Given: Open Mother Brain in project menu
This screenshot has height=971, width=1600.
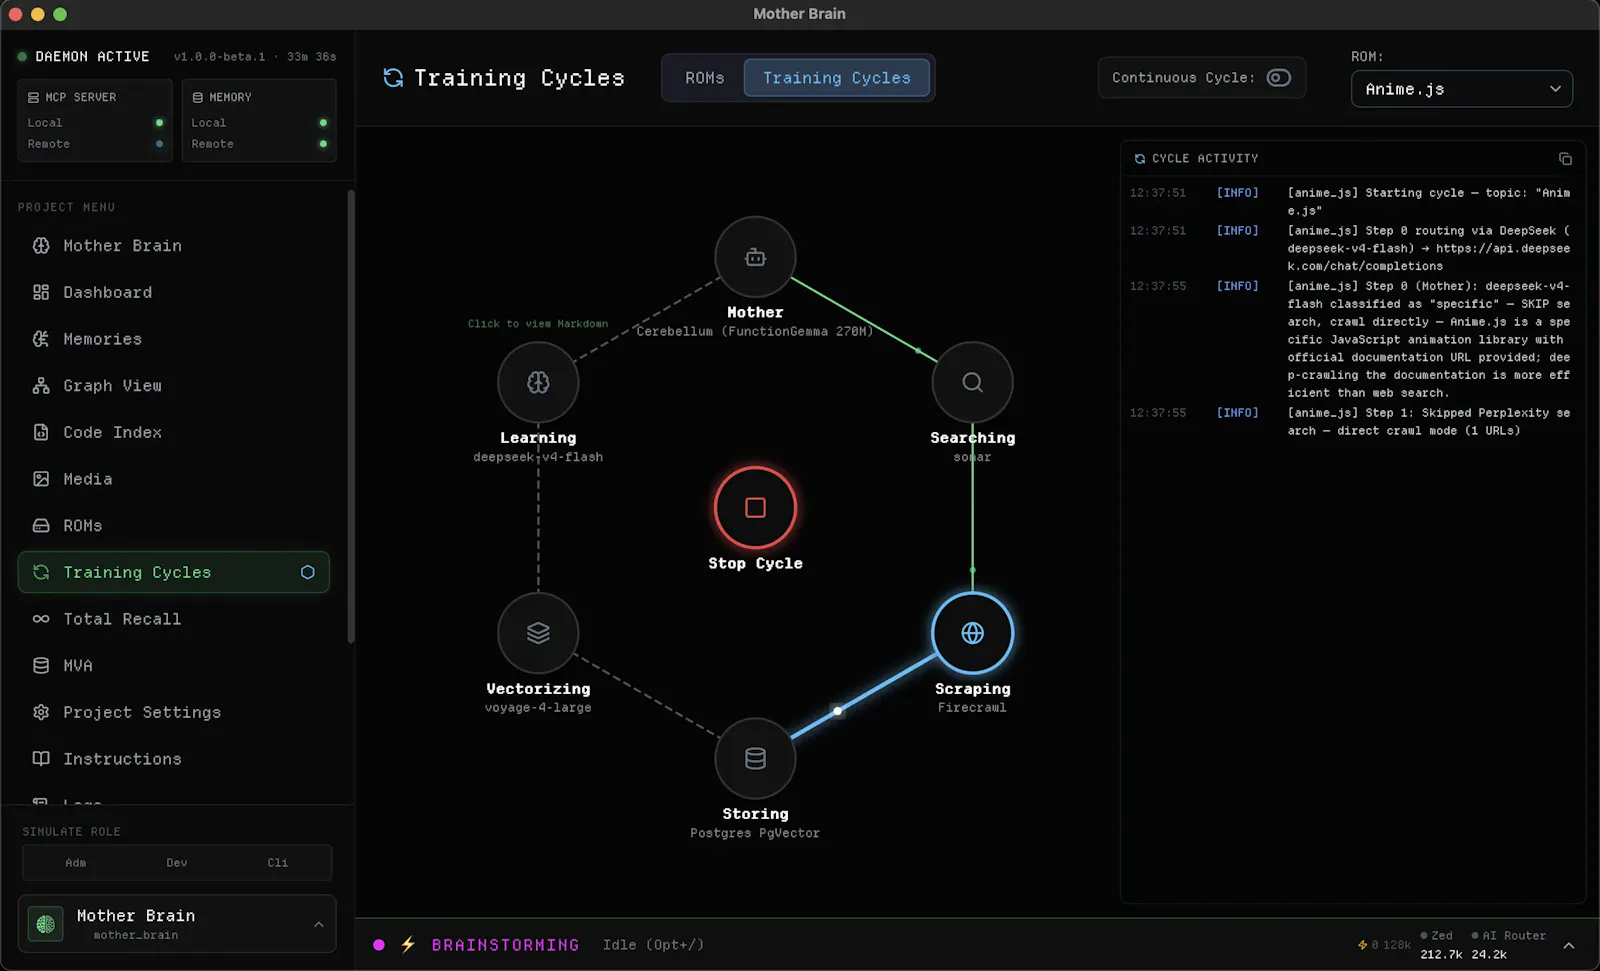Looking at the screenshot, I should click(174, 246).
